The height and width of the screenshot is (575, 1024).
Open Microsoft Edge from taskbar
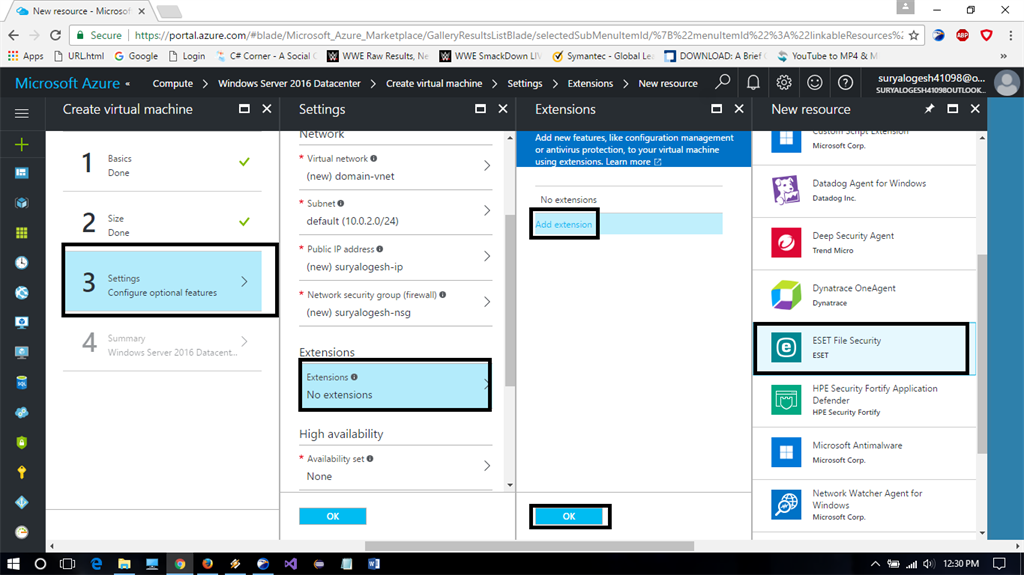(96, 564)
